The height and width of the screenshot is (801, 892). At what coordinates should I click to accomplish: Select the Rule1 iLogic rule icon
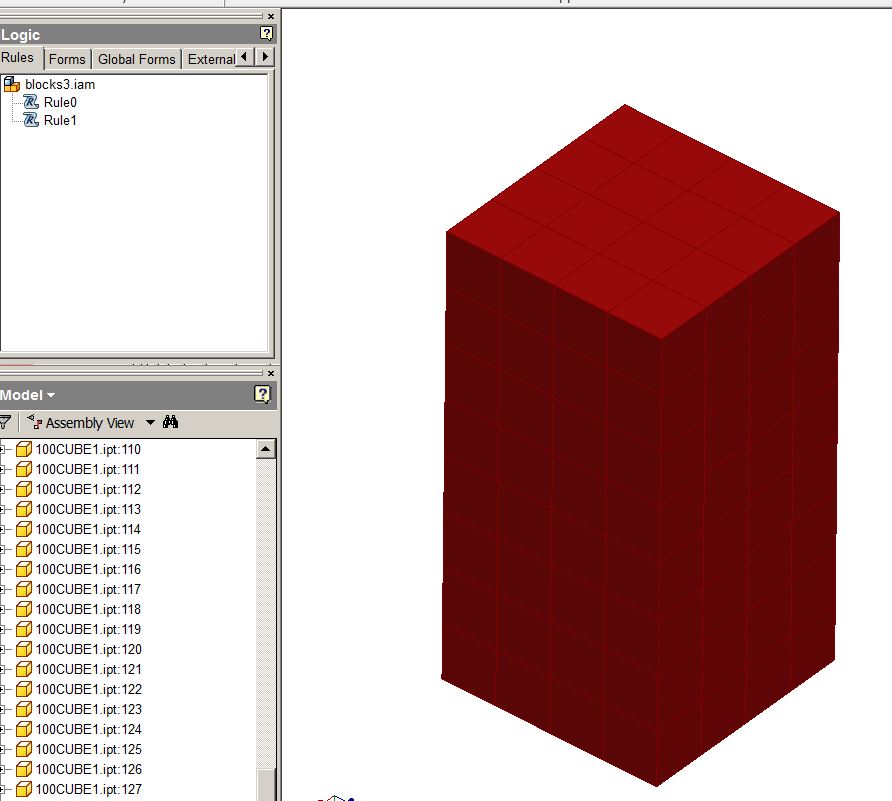[31, 120]
